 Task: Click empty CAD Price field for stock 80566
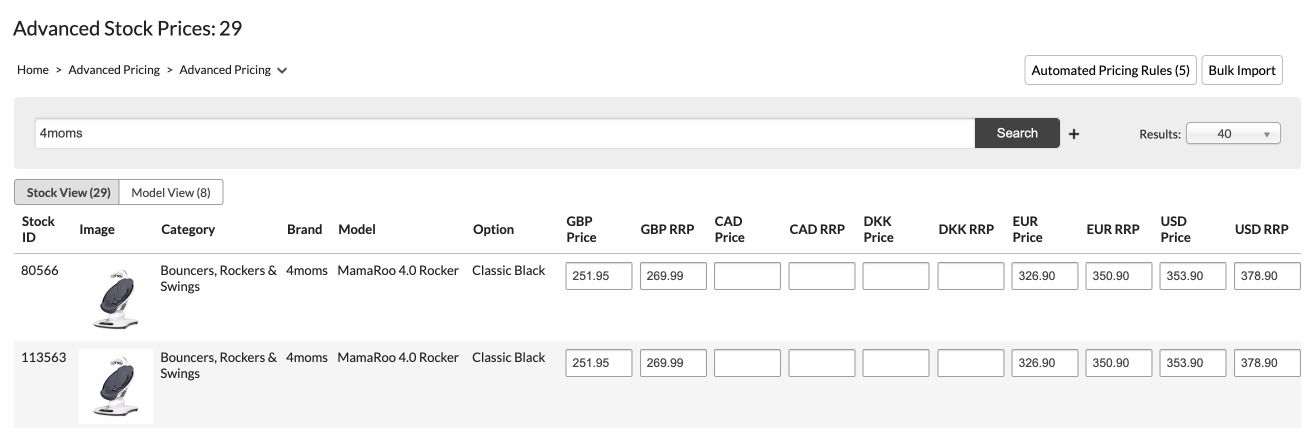[747, 276]
